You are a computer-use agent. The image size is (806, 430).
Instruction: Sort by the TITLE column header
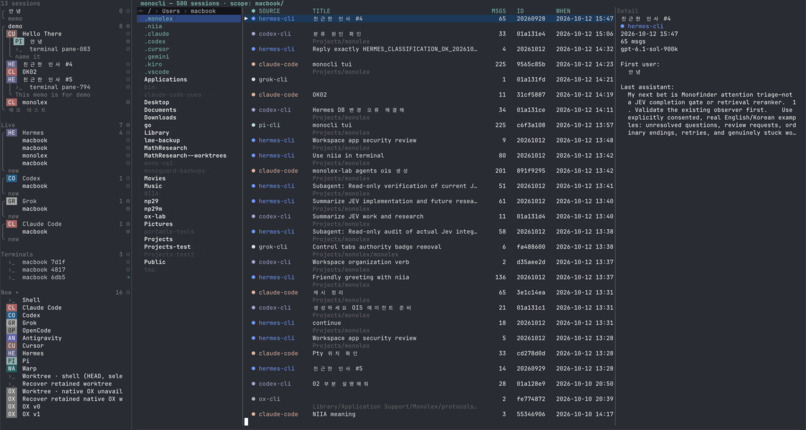(x=321, y=11)
